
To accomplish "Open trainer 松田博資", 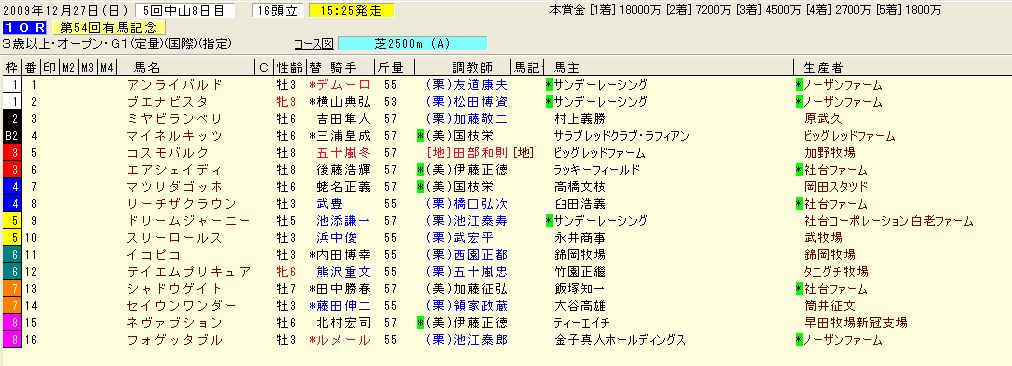I will (x=480, y=102).
